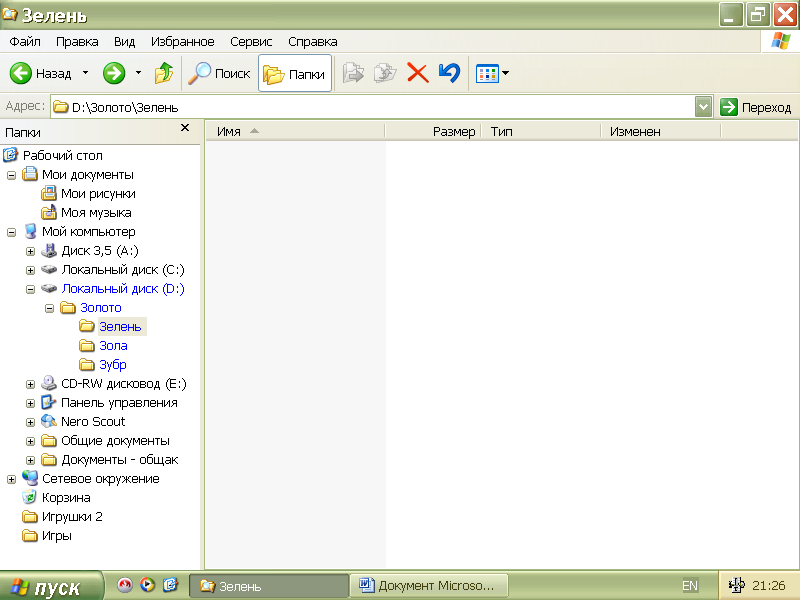
Task: Click the Move To folder icon
Action: [x=353, y=73]
